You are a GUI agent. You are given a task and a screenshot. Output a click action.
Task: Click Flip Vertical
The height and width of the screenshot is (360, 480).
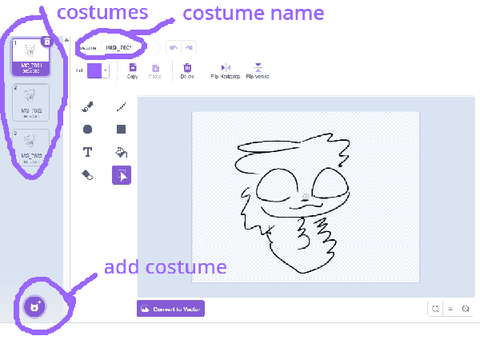(x=258, y=71)
